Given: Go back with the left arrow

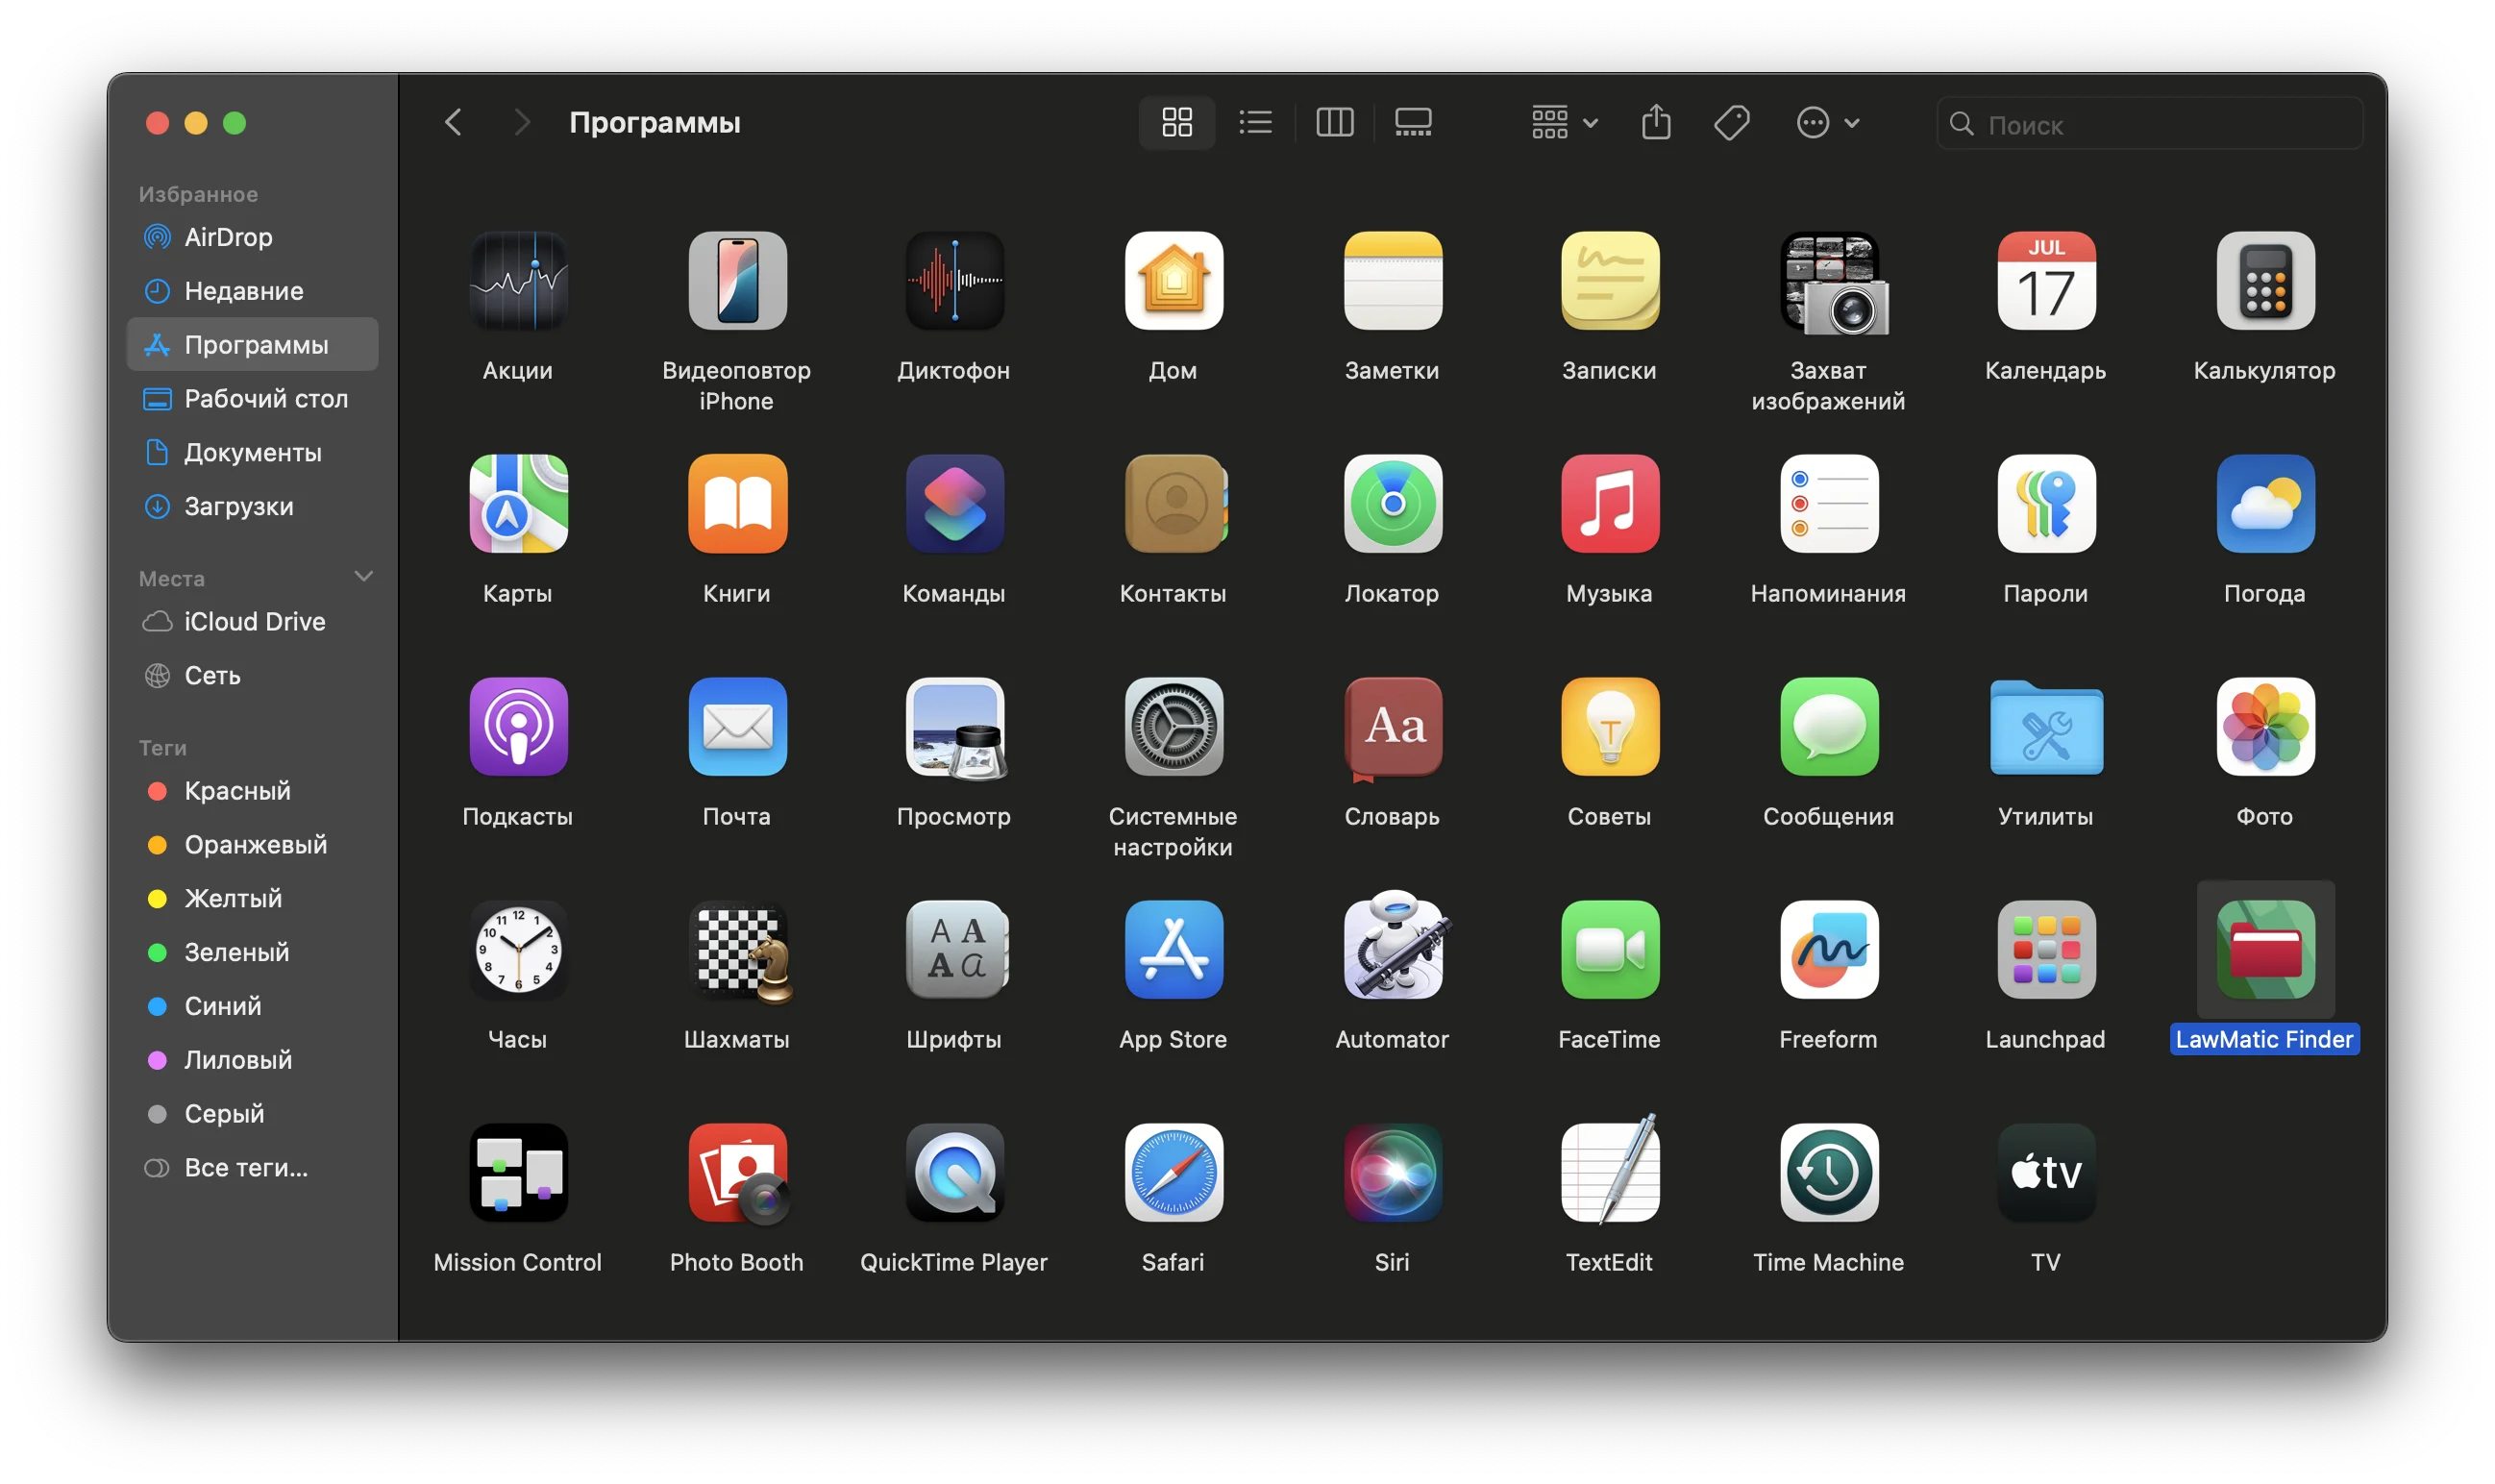Looking at the screenshot, I should [454, 123].
